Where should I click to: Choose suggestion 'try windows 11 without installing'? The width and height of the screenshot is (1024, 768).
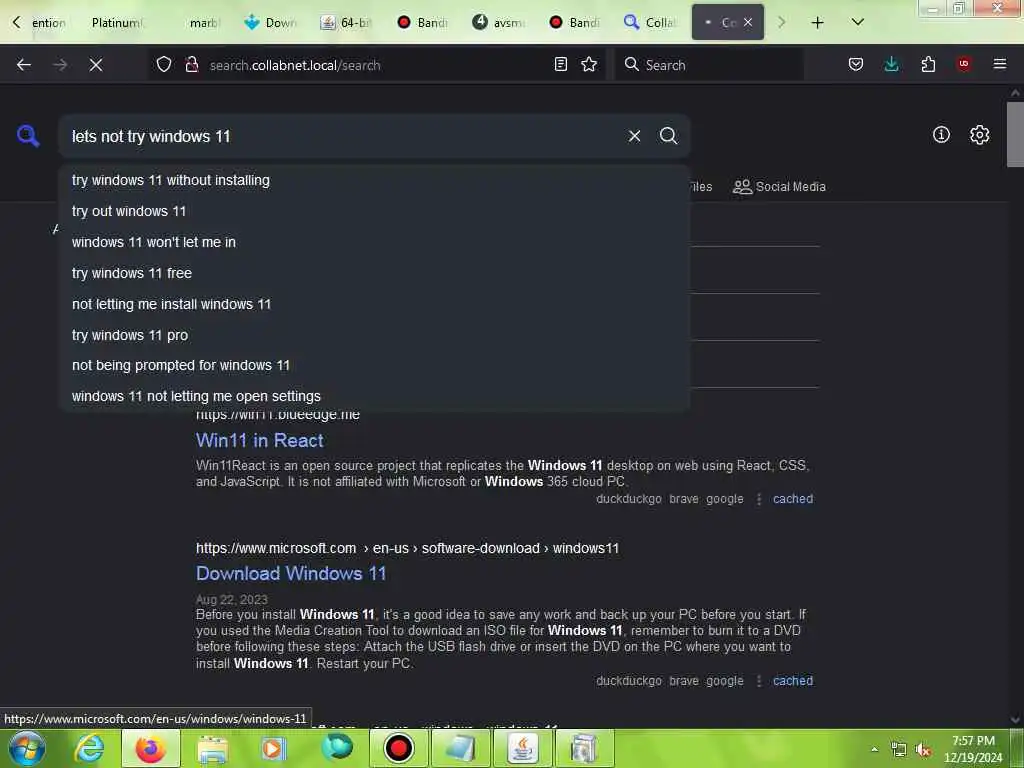click(374, 180)
